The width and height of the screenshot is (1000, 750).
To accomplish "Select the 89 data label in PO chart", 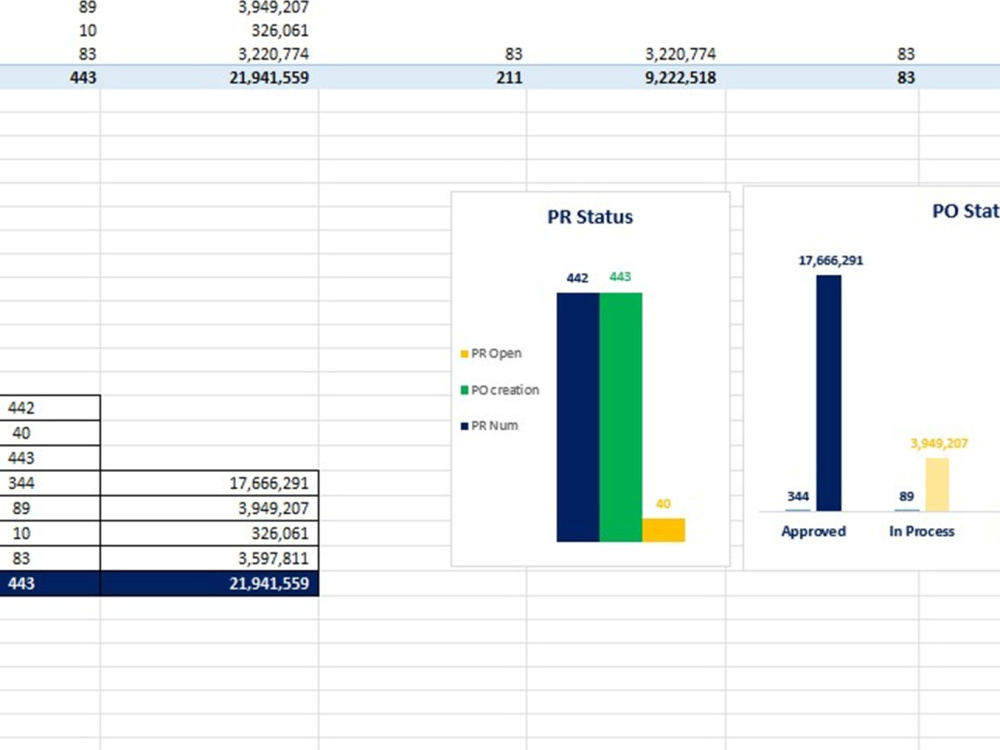I will 906,496.
